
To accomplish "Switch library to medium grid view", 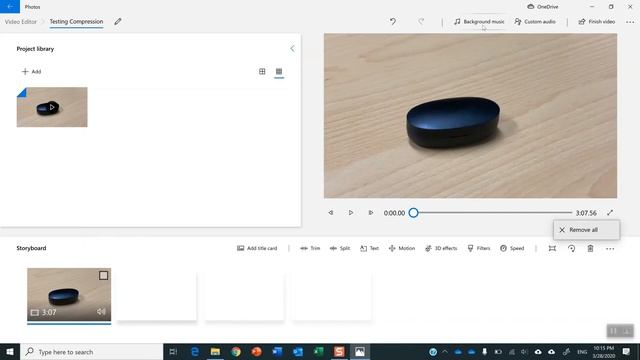I will (x=262, y=71).
